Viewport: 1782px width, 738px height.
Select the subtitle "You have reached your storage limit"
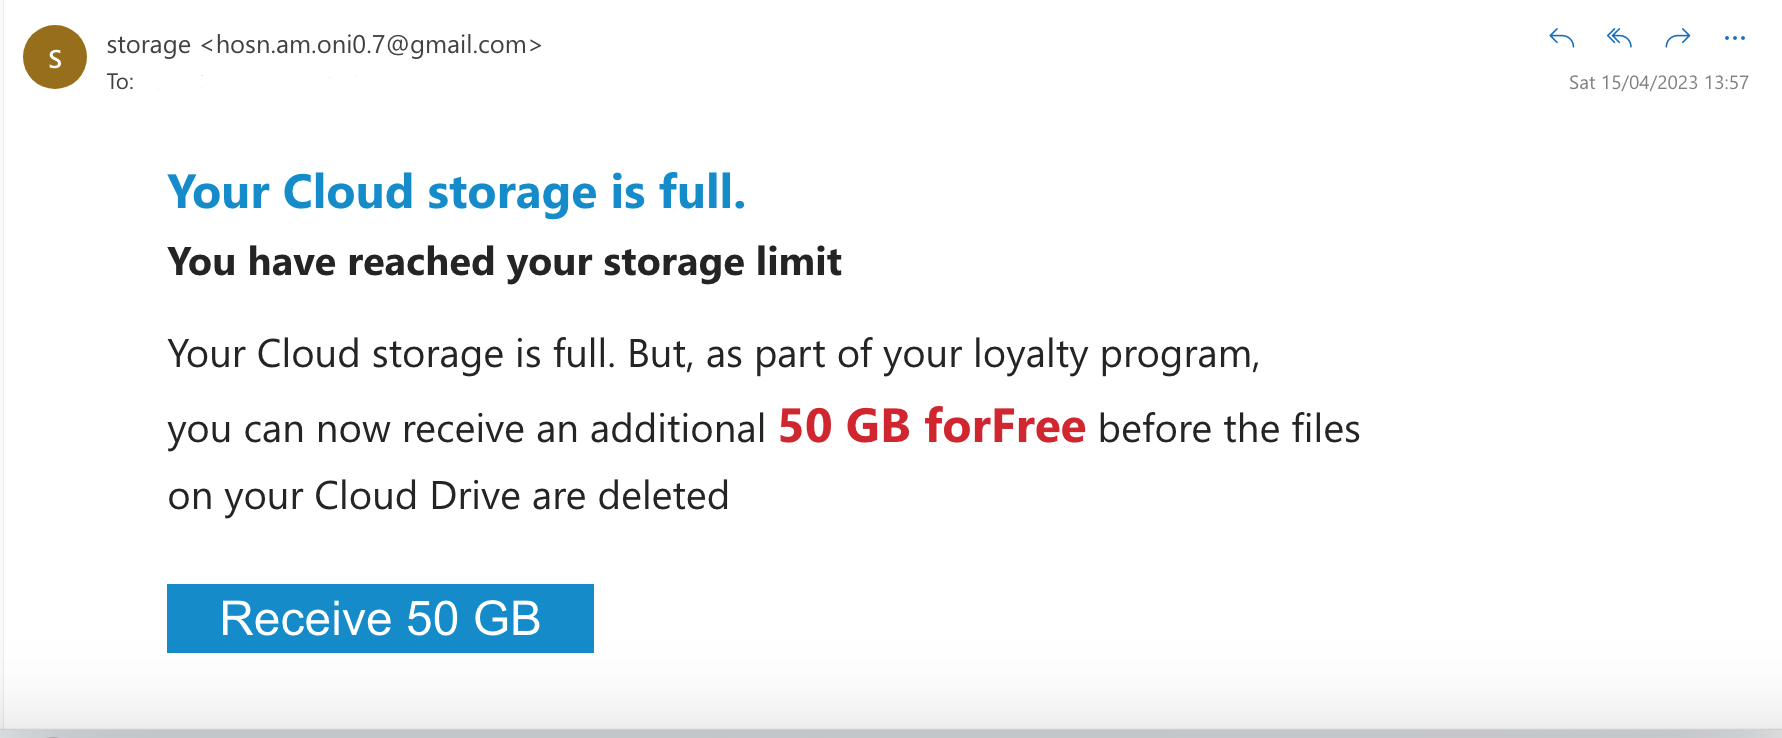coord(504,261)
